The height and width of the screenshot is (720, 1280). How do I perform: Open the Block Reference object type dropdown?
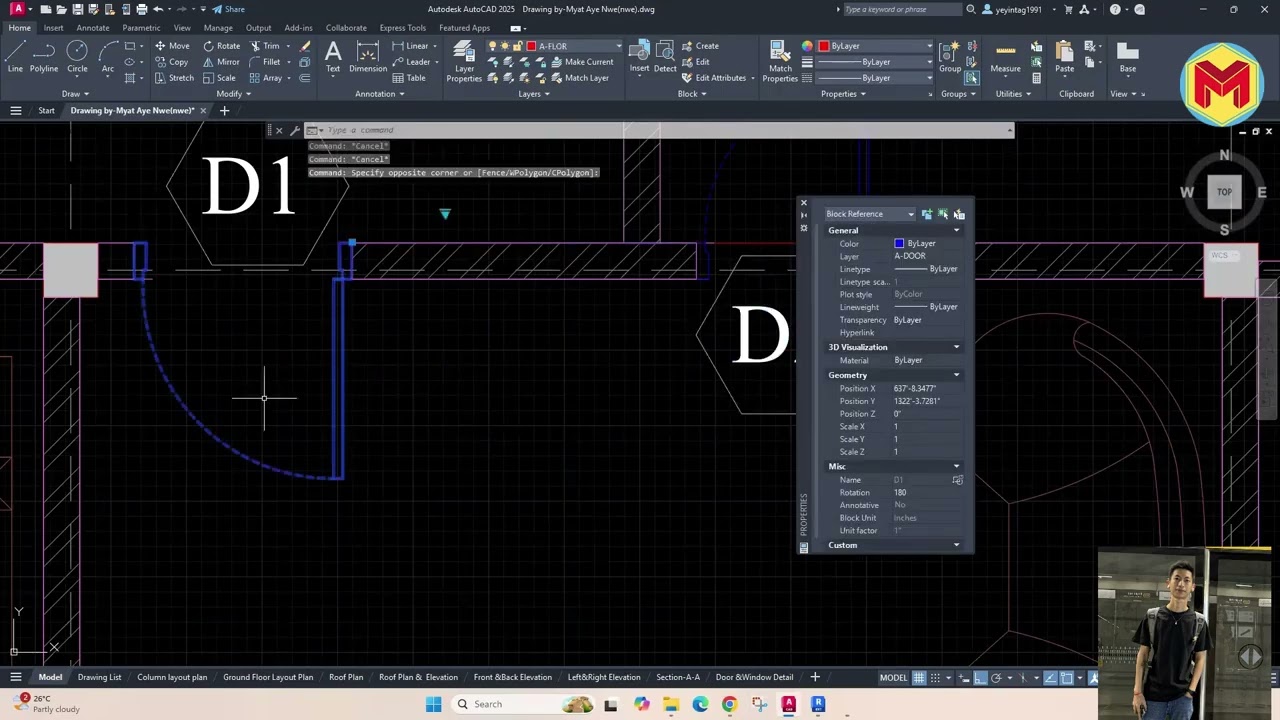coord(869,214)
